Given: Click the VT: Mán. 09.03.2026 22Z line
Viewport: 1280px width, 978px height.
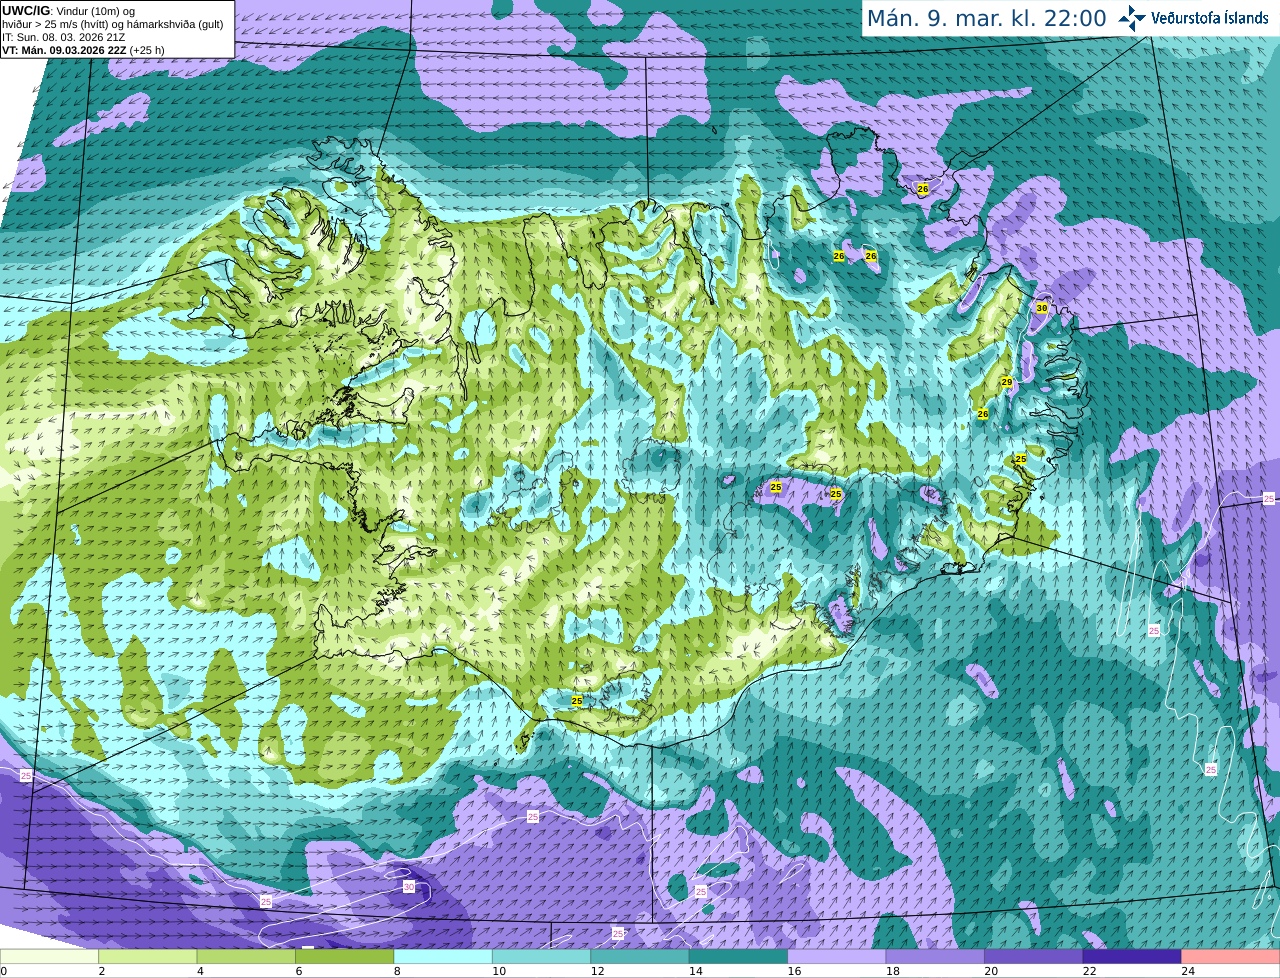Looking at the screenshot, I should coord(84,50).
